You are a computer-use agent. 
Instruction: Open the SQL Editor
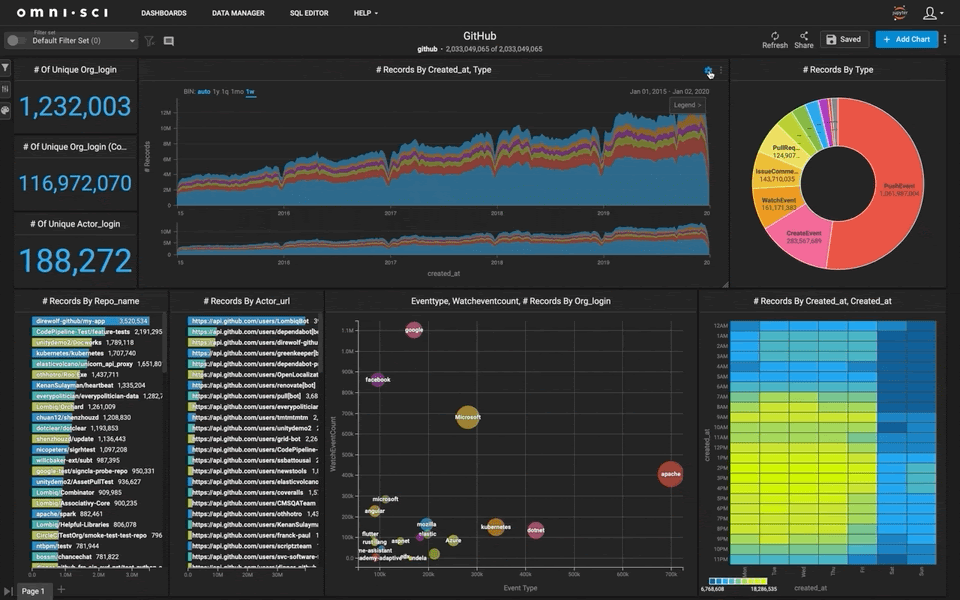[309, 13]
